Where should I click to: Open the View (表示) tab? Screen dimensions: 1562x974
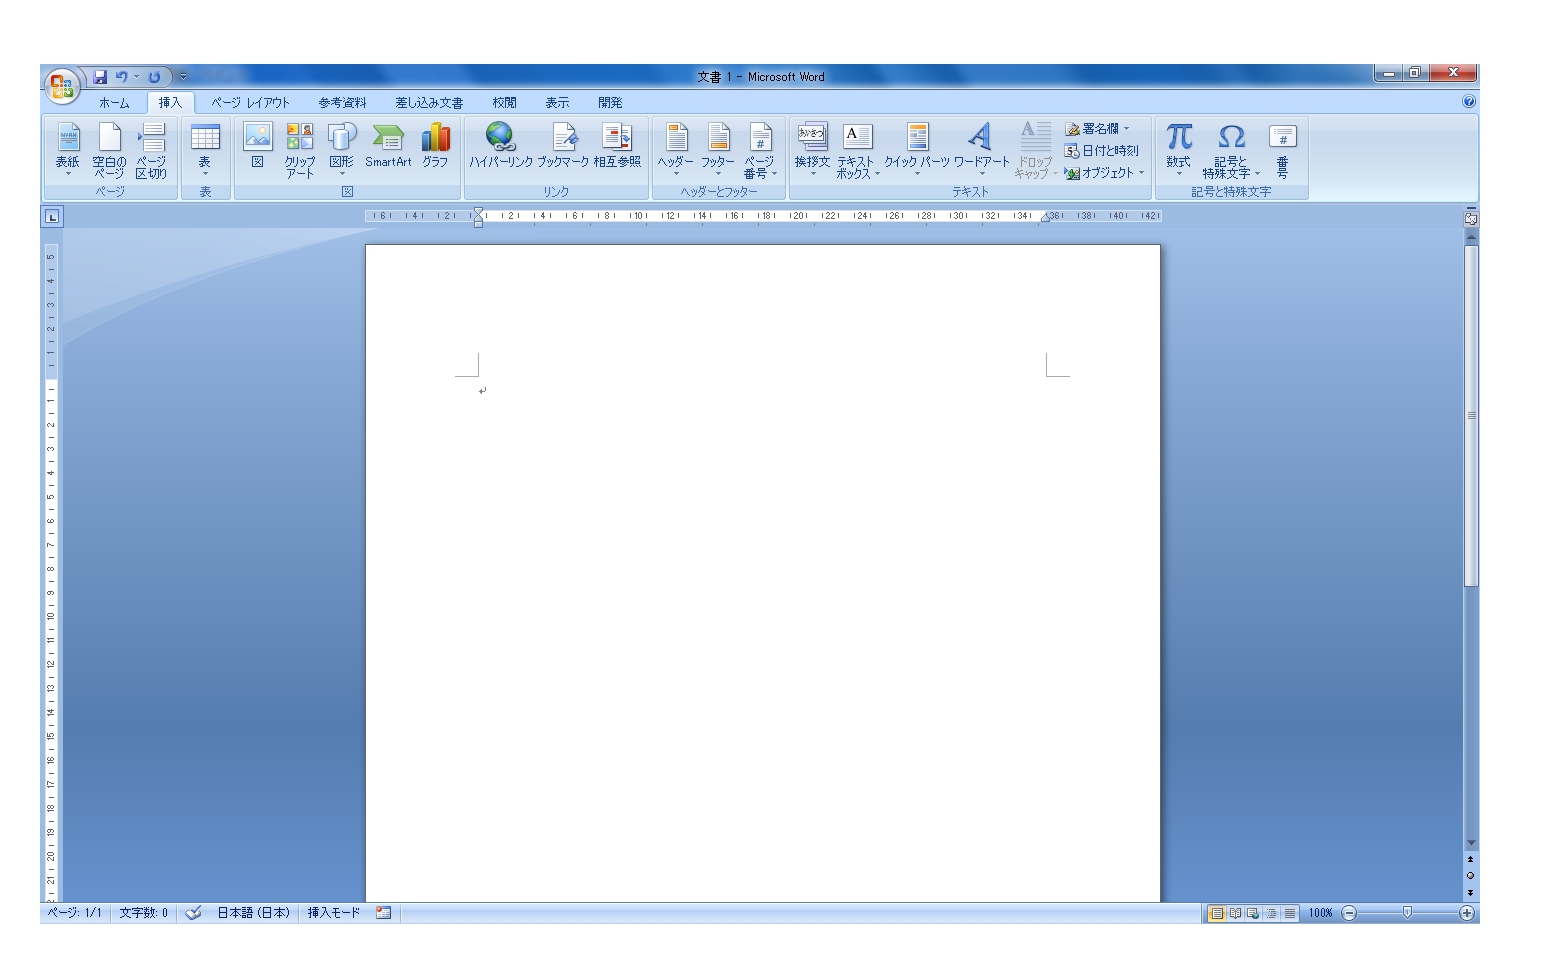[x=557, y=102]
